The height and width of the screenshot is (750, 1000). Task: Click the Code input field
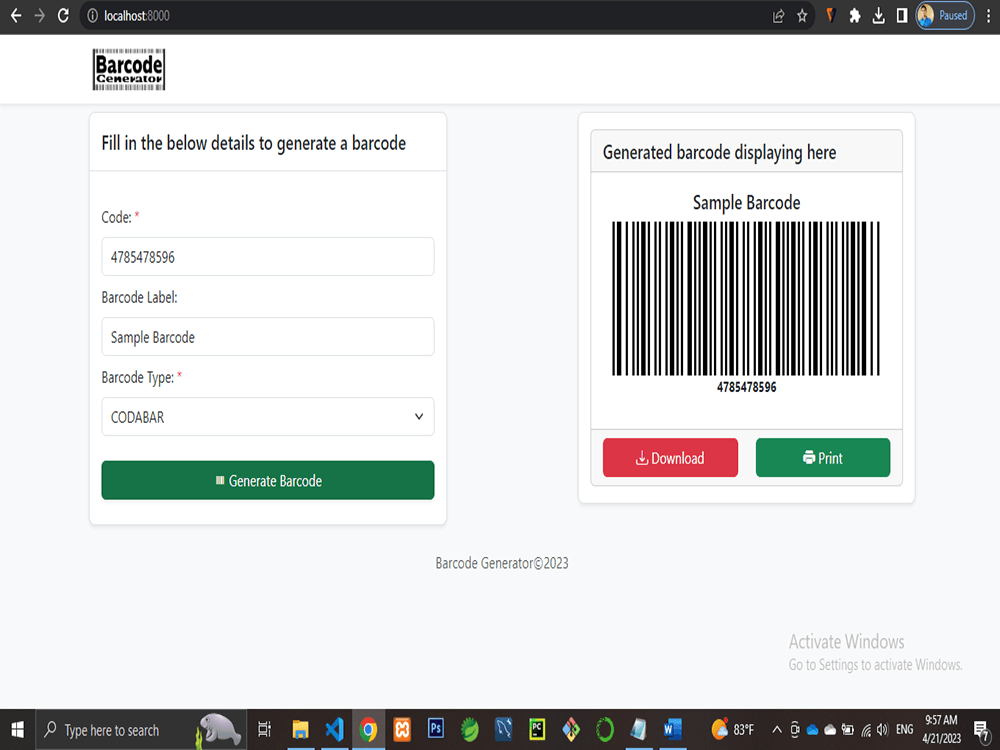coord(268,256)
